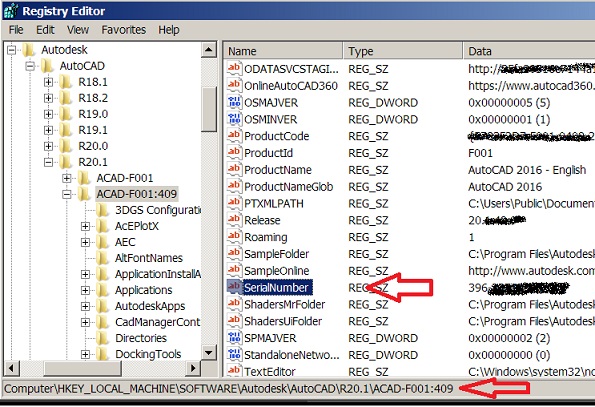The width and height of the screenshot is (595, 407).
Task: Click the R18.1 folder icon
Action: pos(66,82)
